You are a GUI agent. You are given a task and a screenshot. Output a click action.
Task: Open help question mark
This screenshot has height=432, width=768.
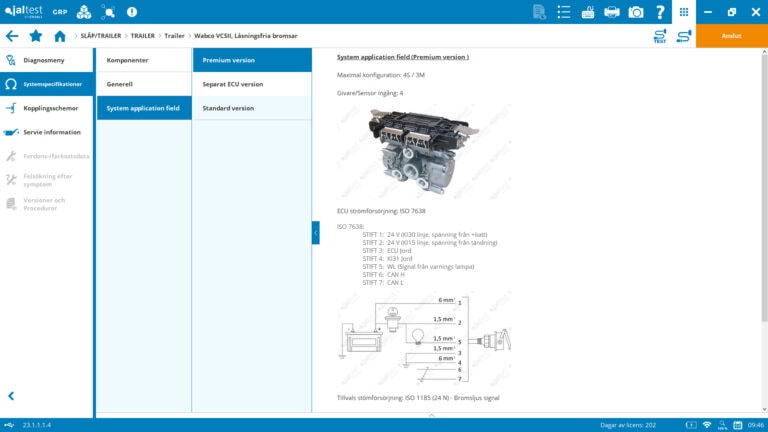pos(660,12)
